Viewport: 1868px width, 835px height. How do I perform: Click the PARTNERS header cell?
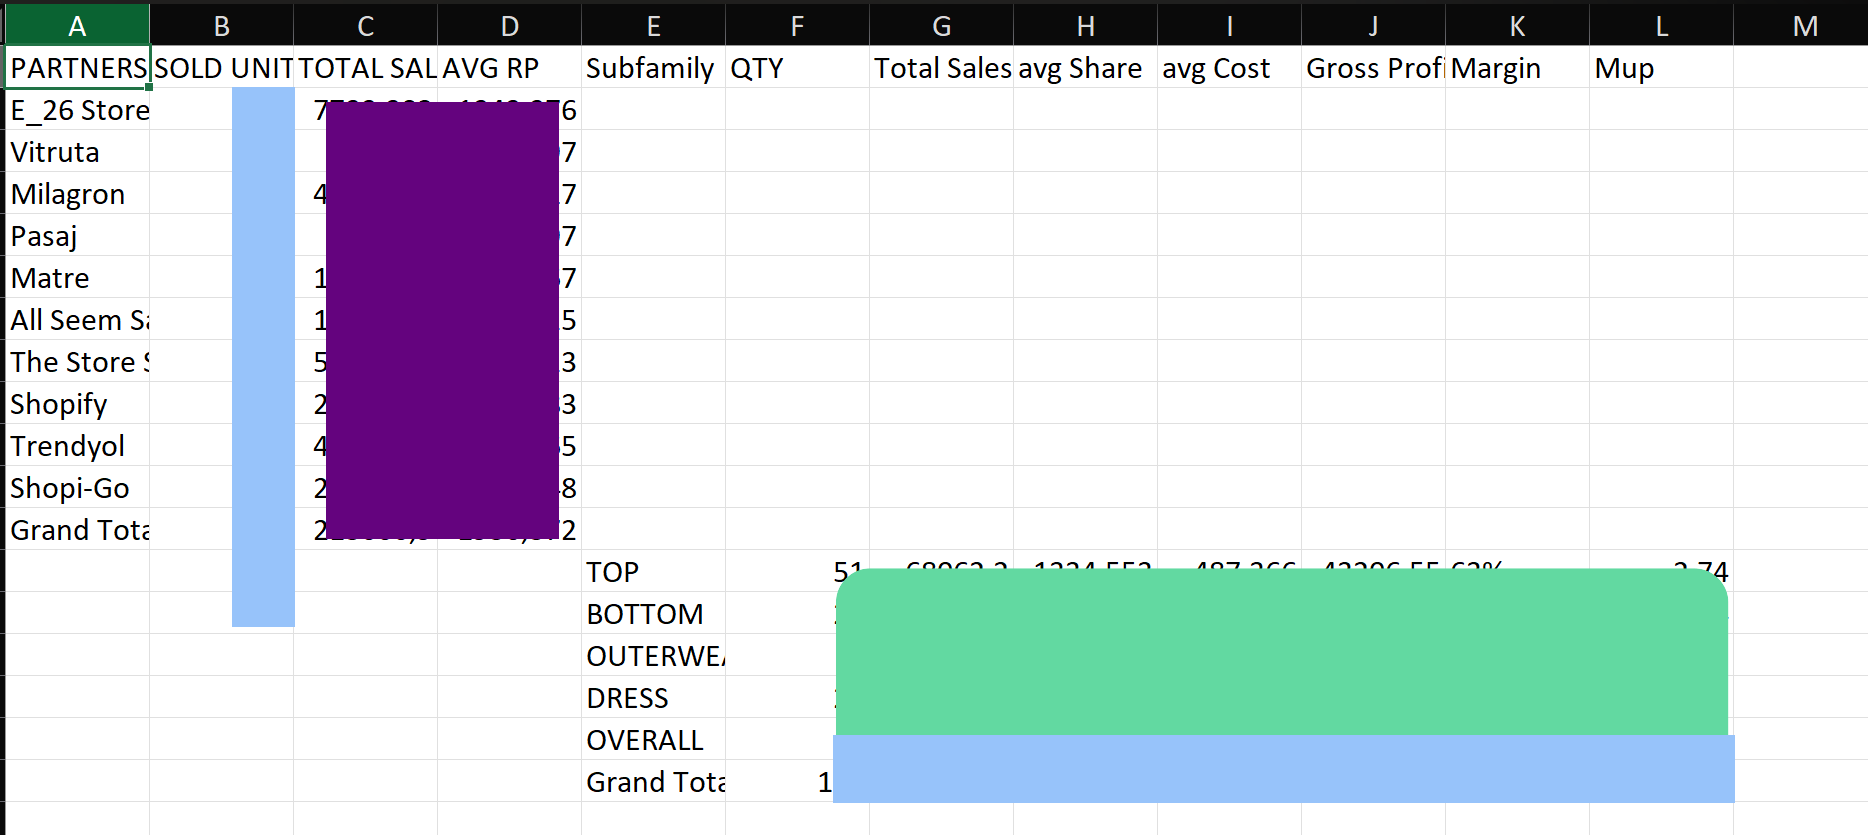[78, 68]
